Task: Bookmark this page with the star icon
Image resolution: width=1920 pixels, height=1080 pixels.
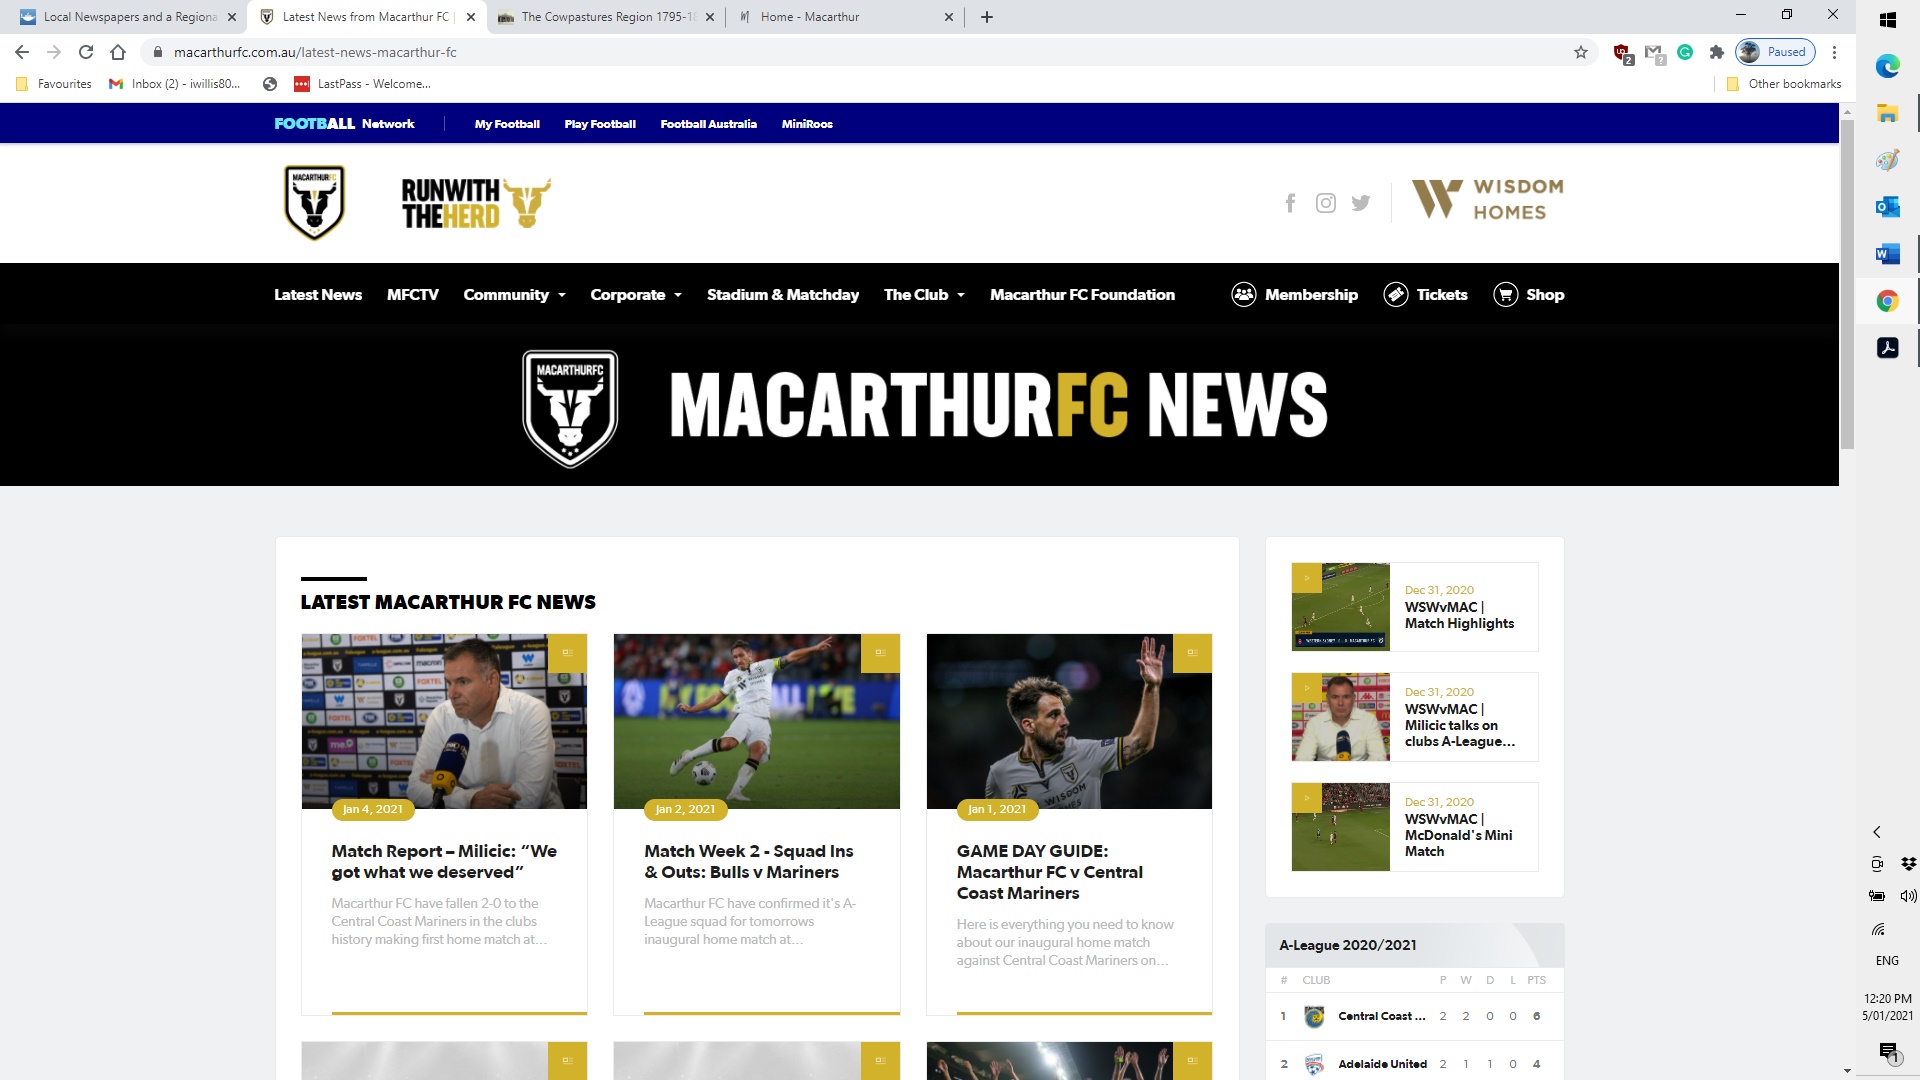Action: coord(1580,52)
